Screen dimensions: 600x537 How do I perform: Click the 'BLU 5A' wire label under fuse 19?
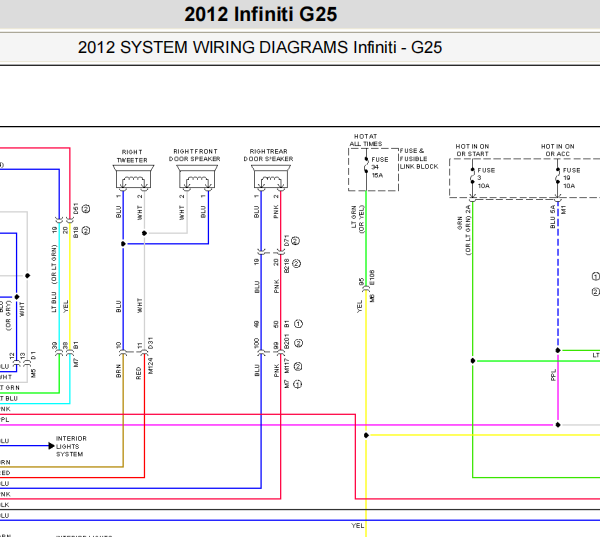click(x=553, y=217)
